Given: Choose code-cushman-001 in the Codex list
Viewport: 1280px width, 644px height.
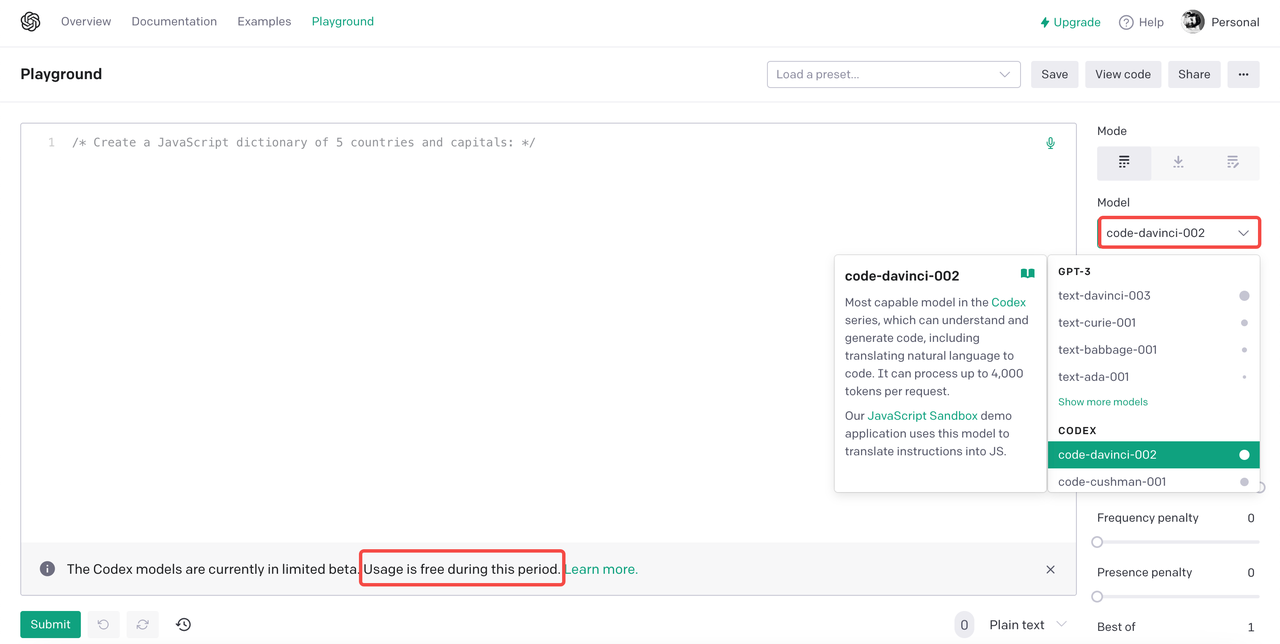Looking at the screenshot, I should coord(1153,481).
